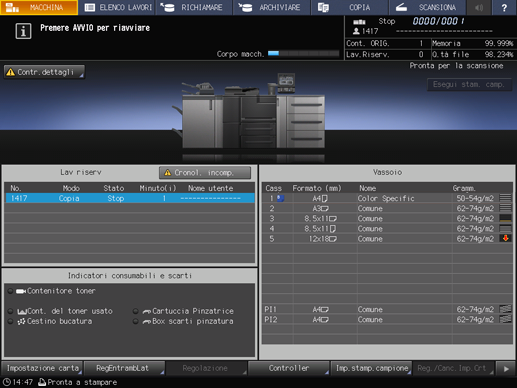Screen dimensions: 517x388
Task: Click Cestino bucatura indicator light
Action: (10, 321)
